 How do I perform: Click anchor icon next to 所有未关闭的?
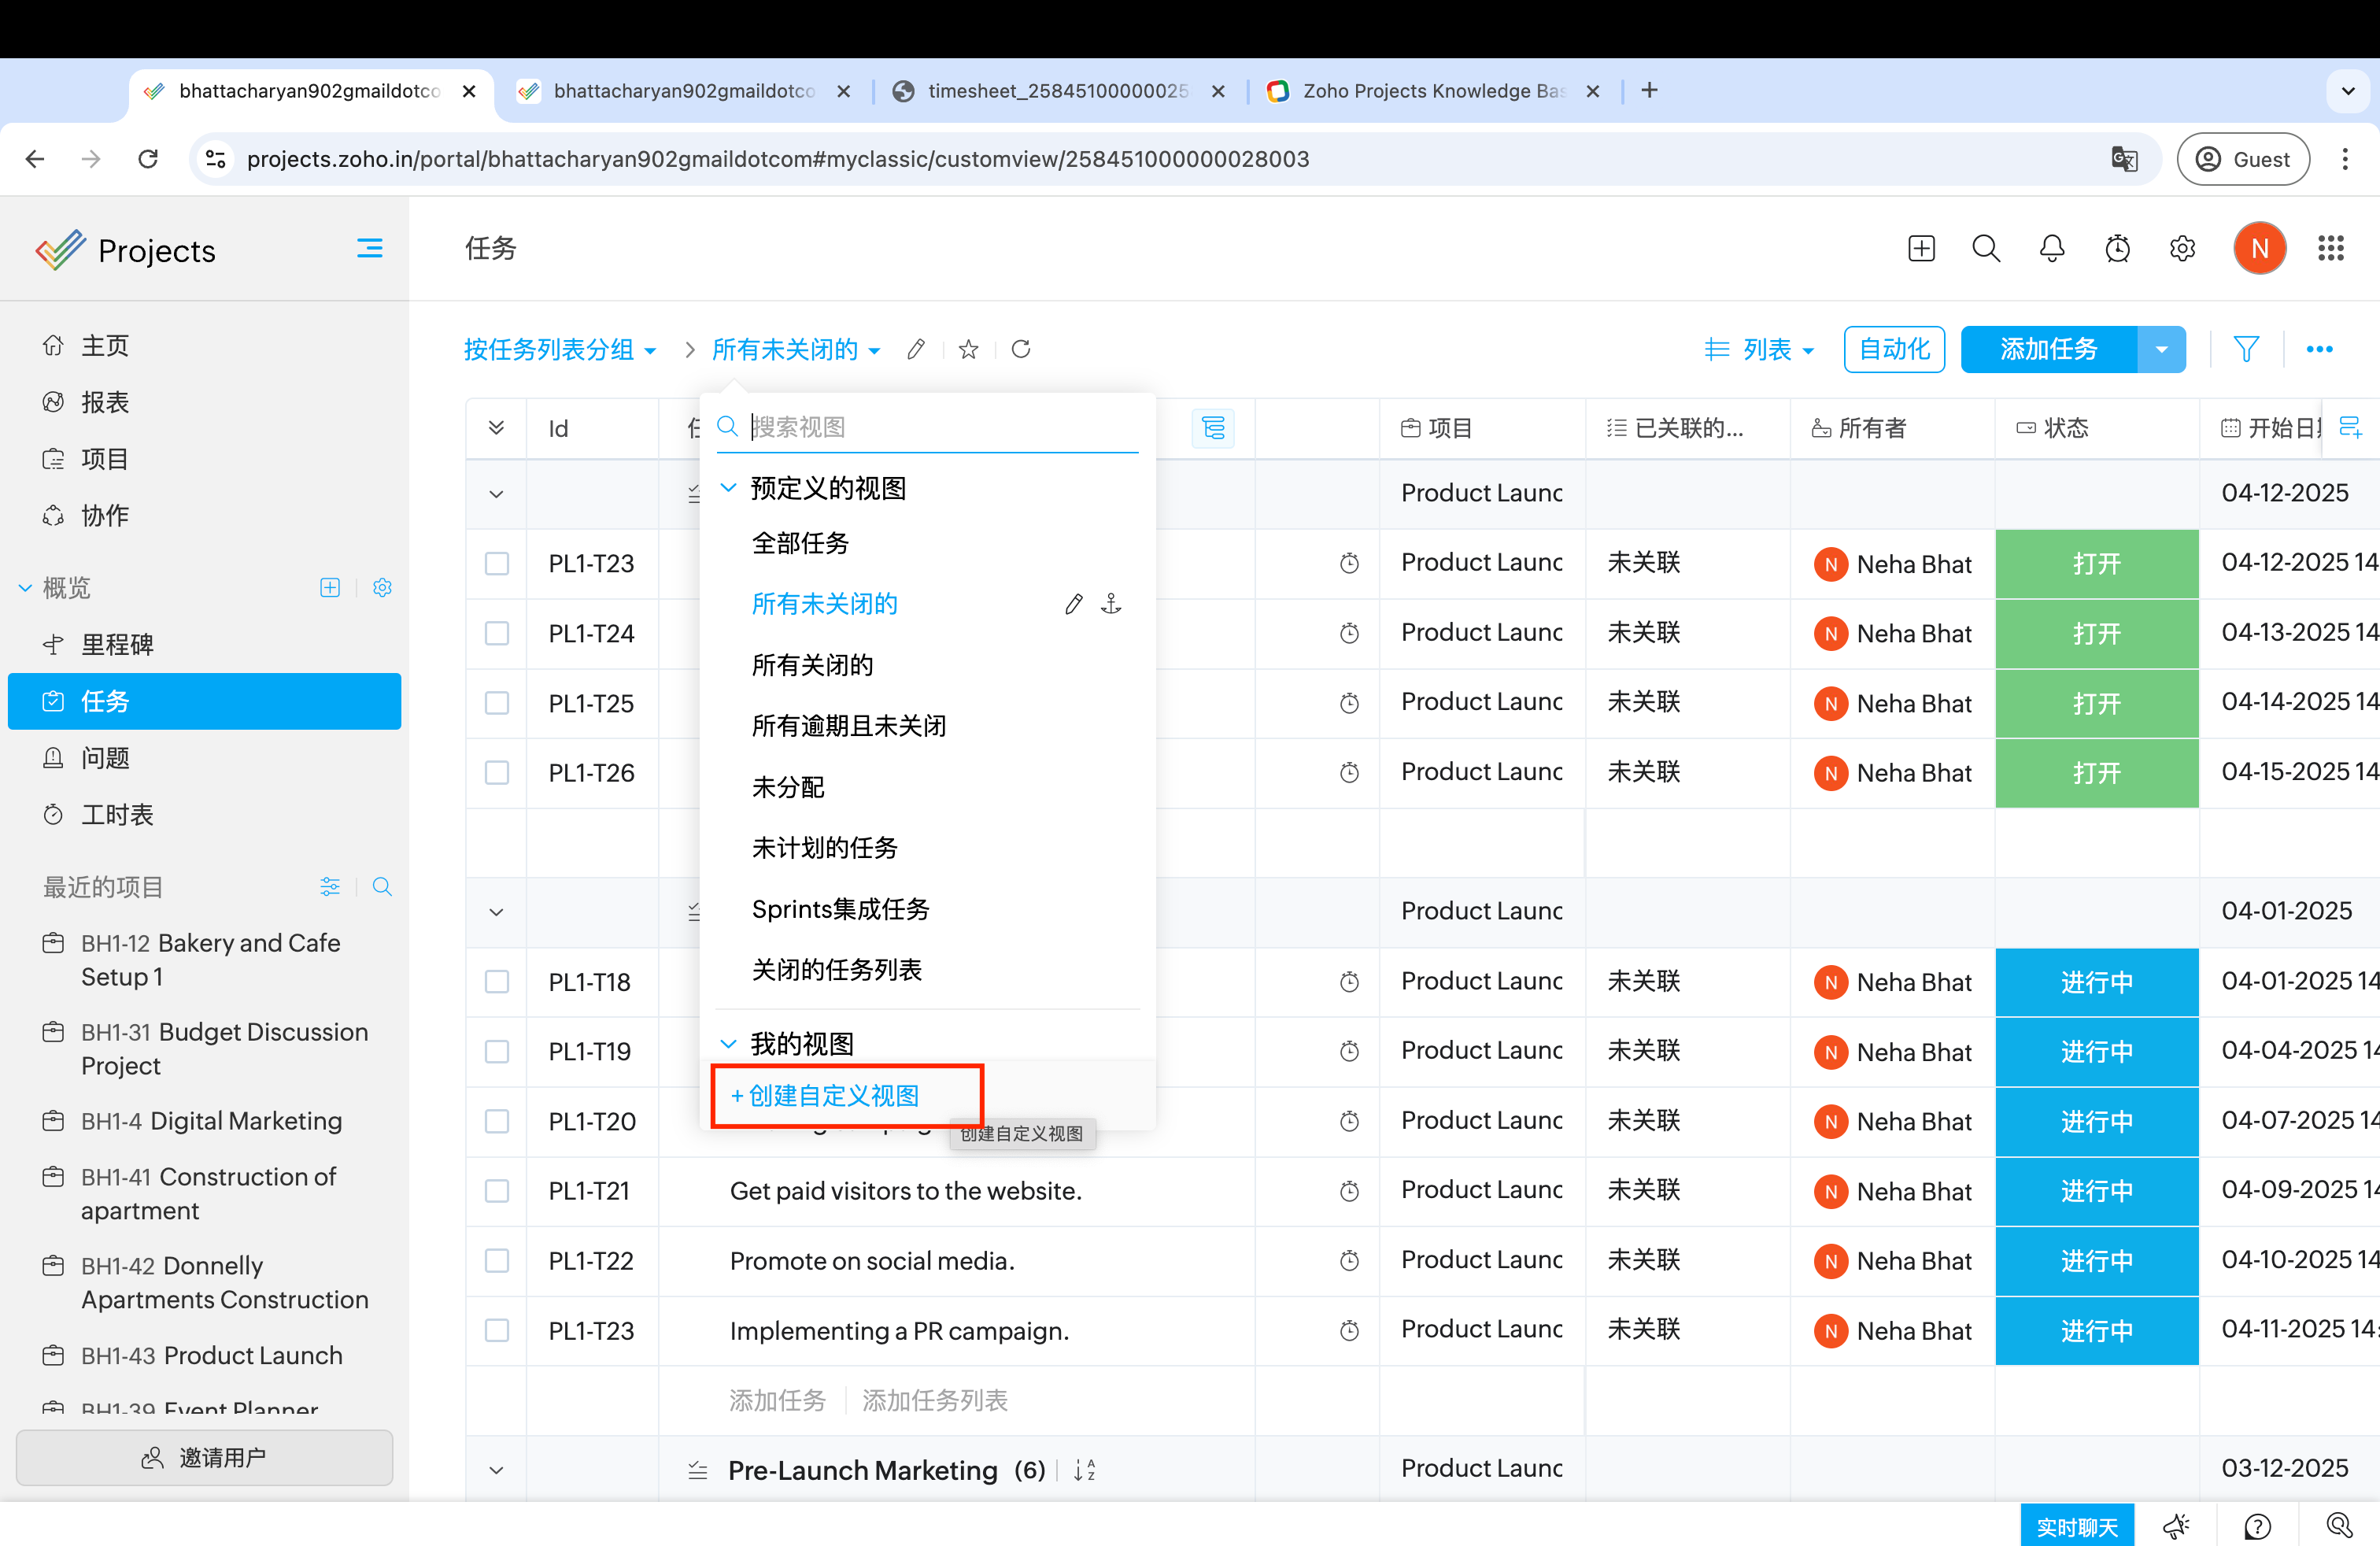1110,604
